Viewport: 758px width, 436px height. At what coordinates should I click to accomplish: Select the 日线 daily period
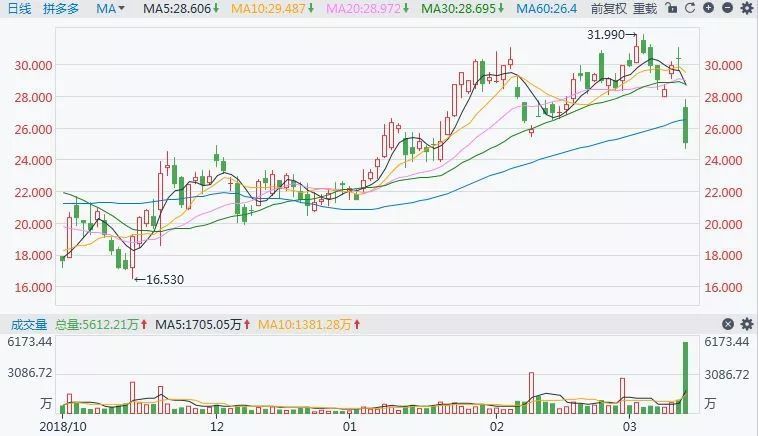click(19, 9)
